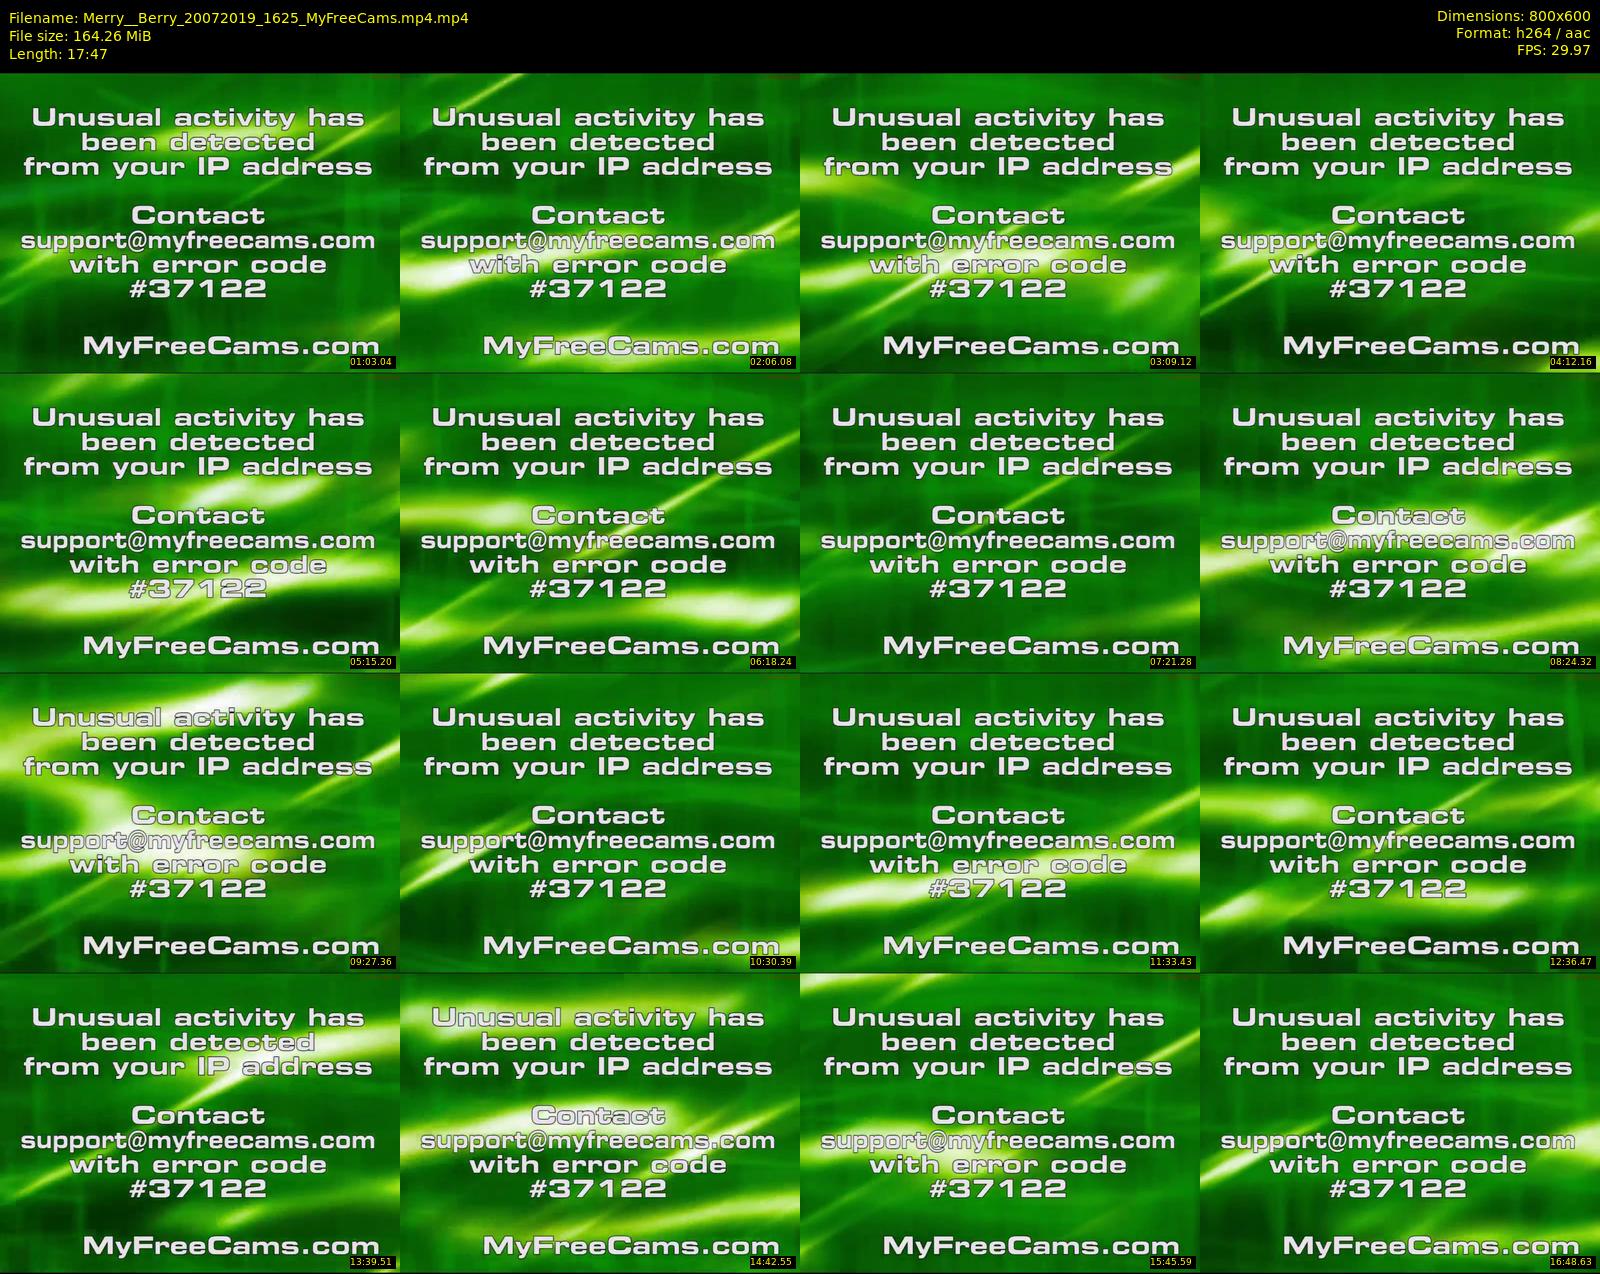Pick the thumbnail stamped 11:33.43
Screen dimensions: 1600x1274
[1000, 822]
